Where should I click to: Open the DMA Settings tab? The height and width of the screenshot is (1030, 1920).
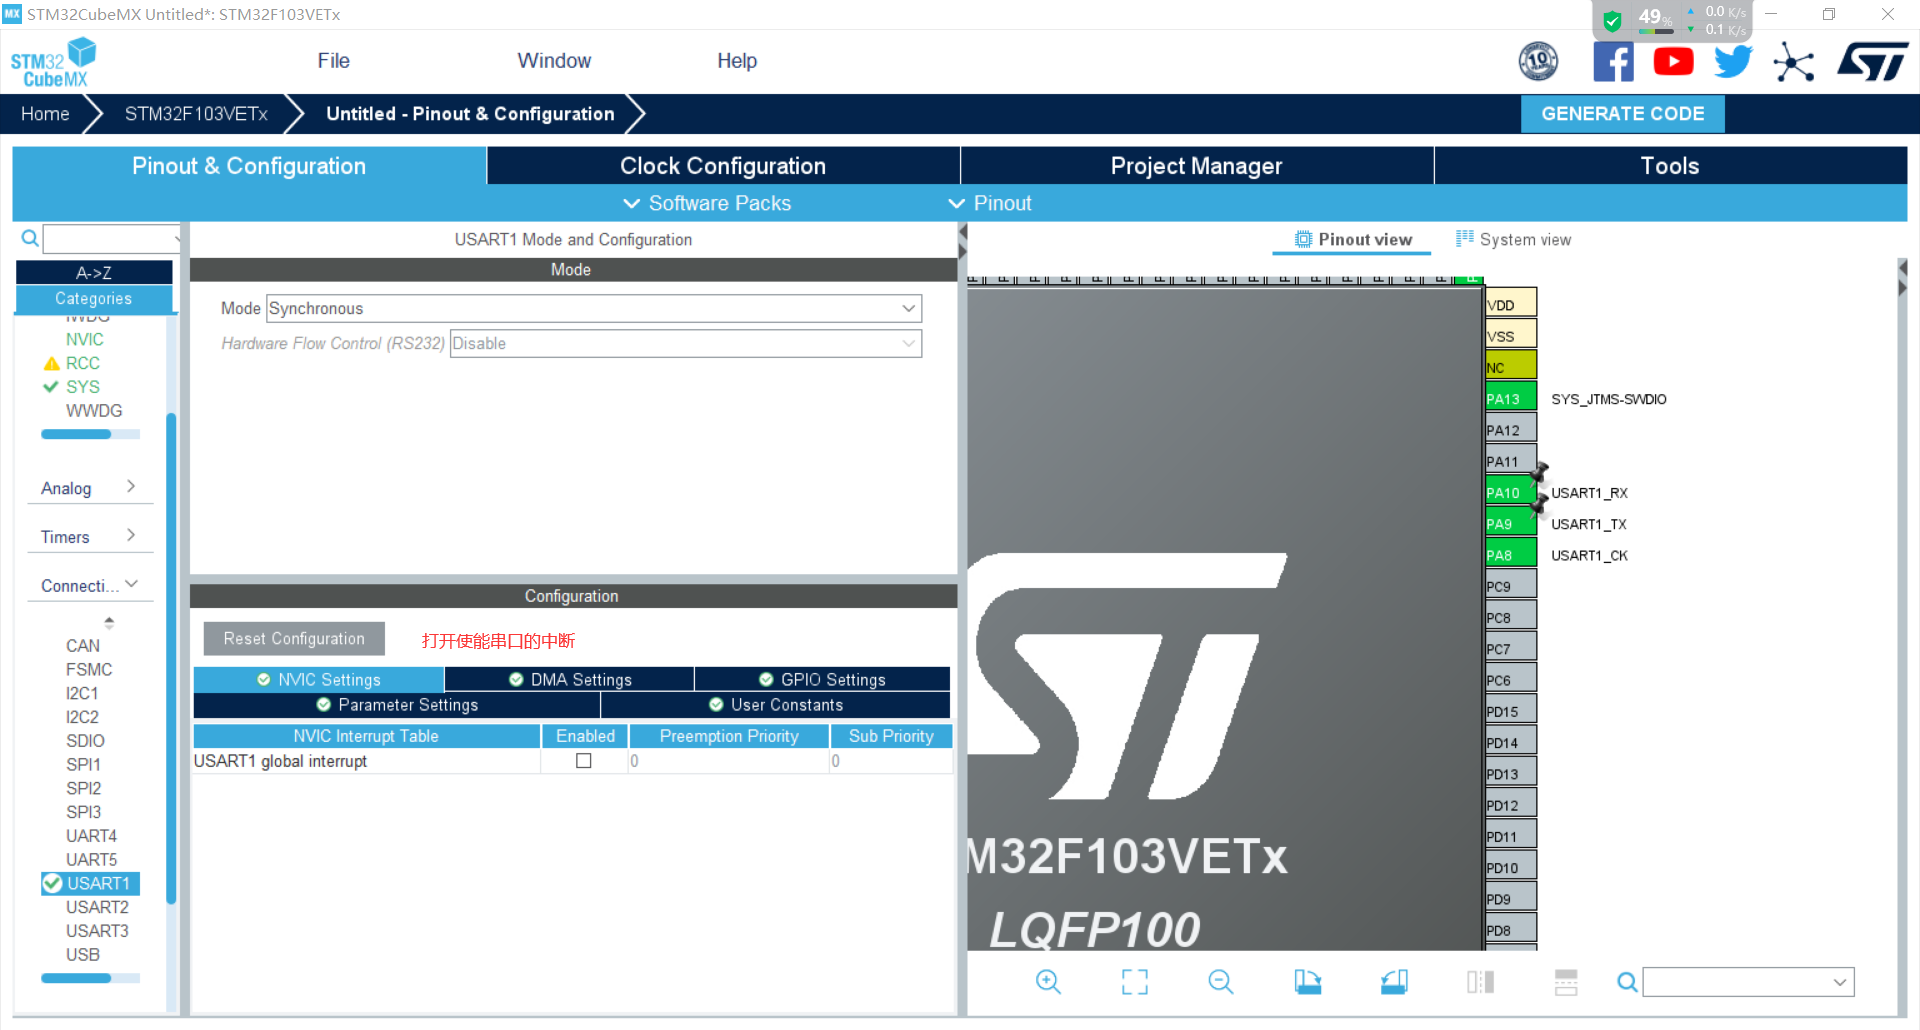[569, 680]
